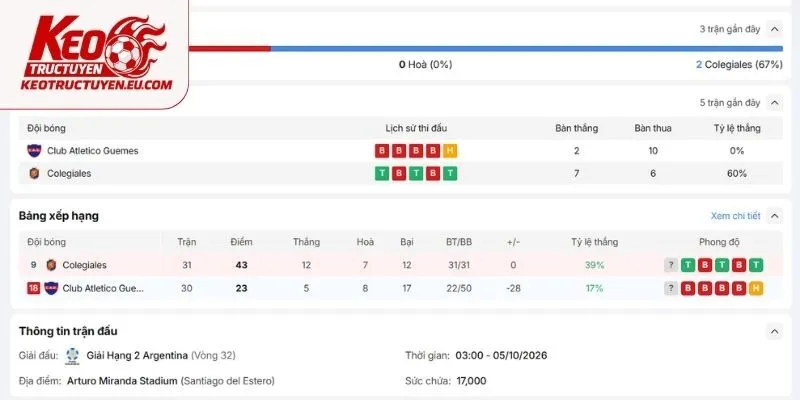Click the 'Phong độ' column header
800x400 pixels.
[719, 242]
